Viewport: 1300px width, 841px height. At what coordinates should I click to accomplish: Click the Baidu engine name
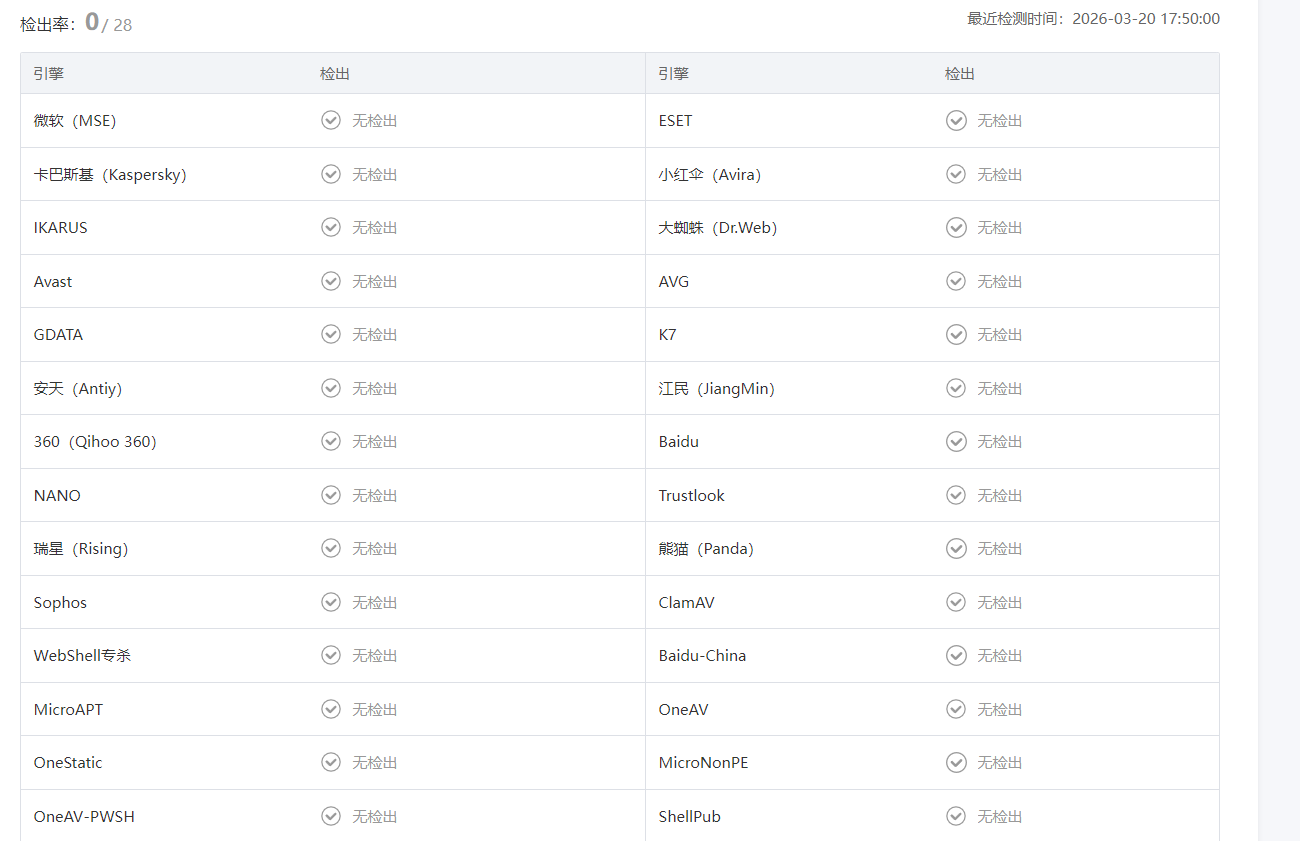[678, 441]
